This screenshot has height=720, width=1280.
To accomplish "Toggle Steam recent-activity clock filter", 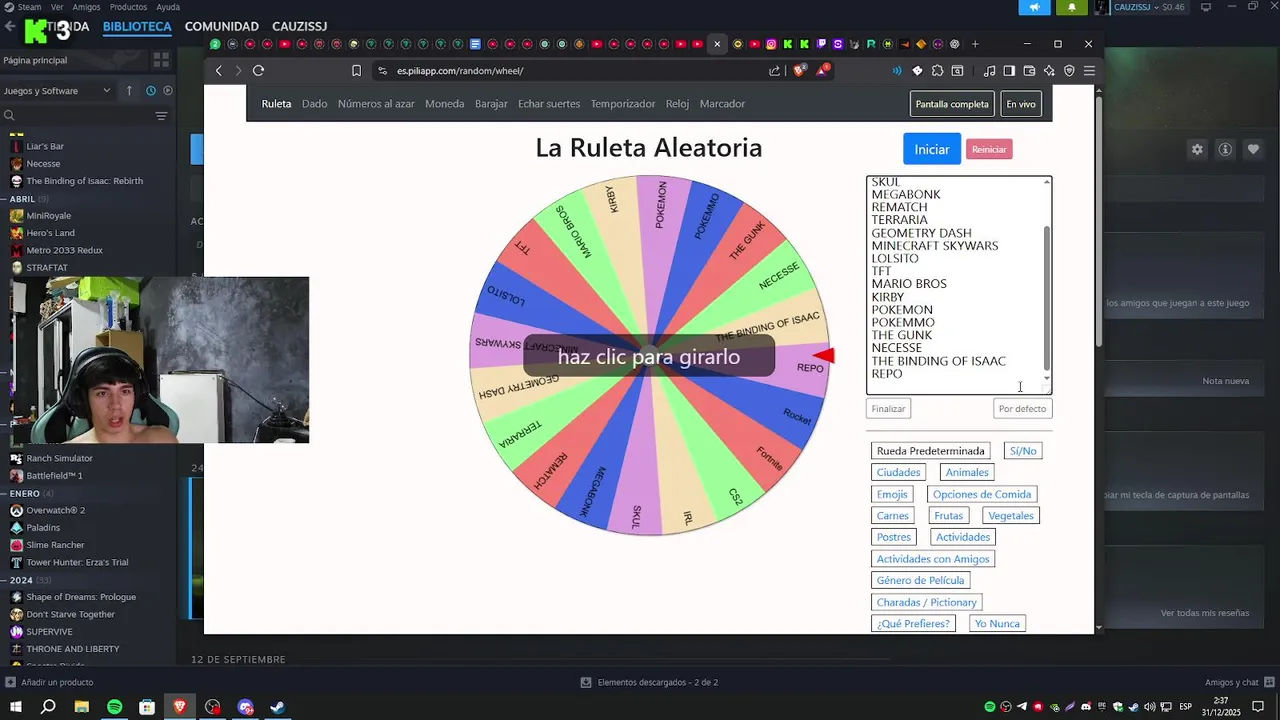I will tap(151, 90).
